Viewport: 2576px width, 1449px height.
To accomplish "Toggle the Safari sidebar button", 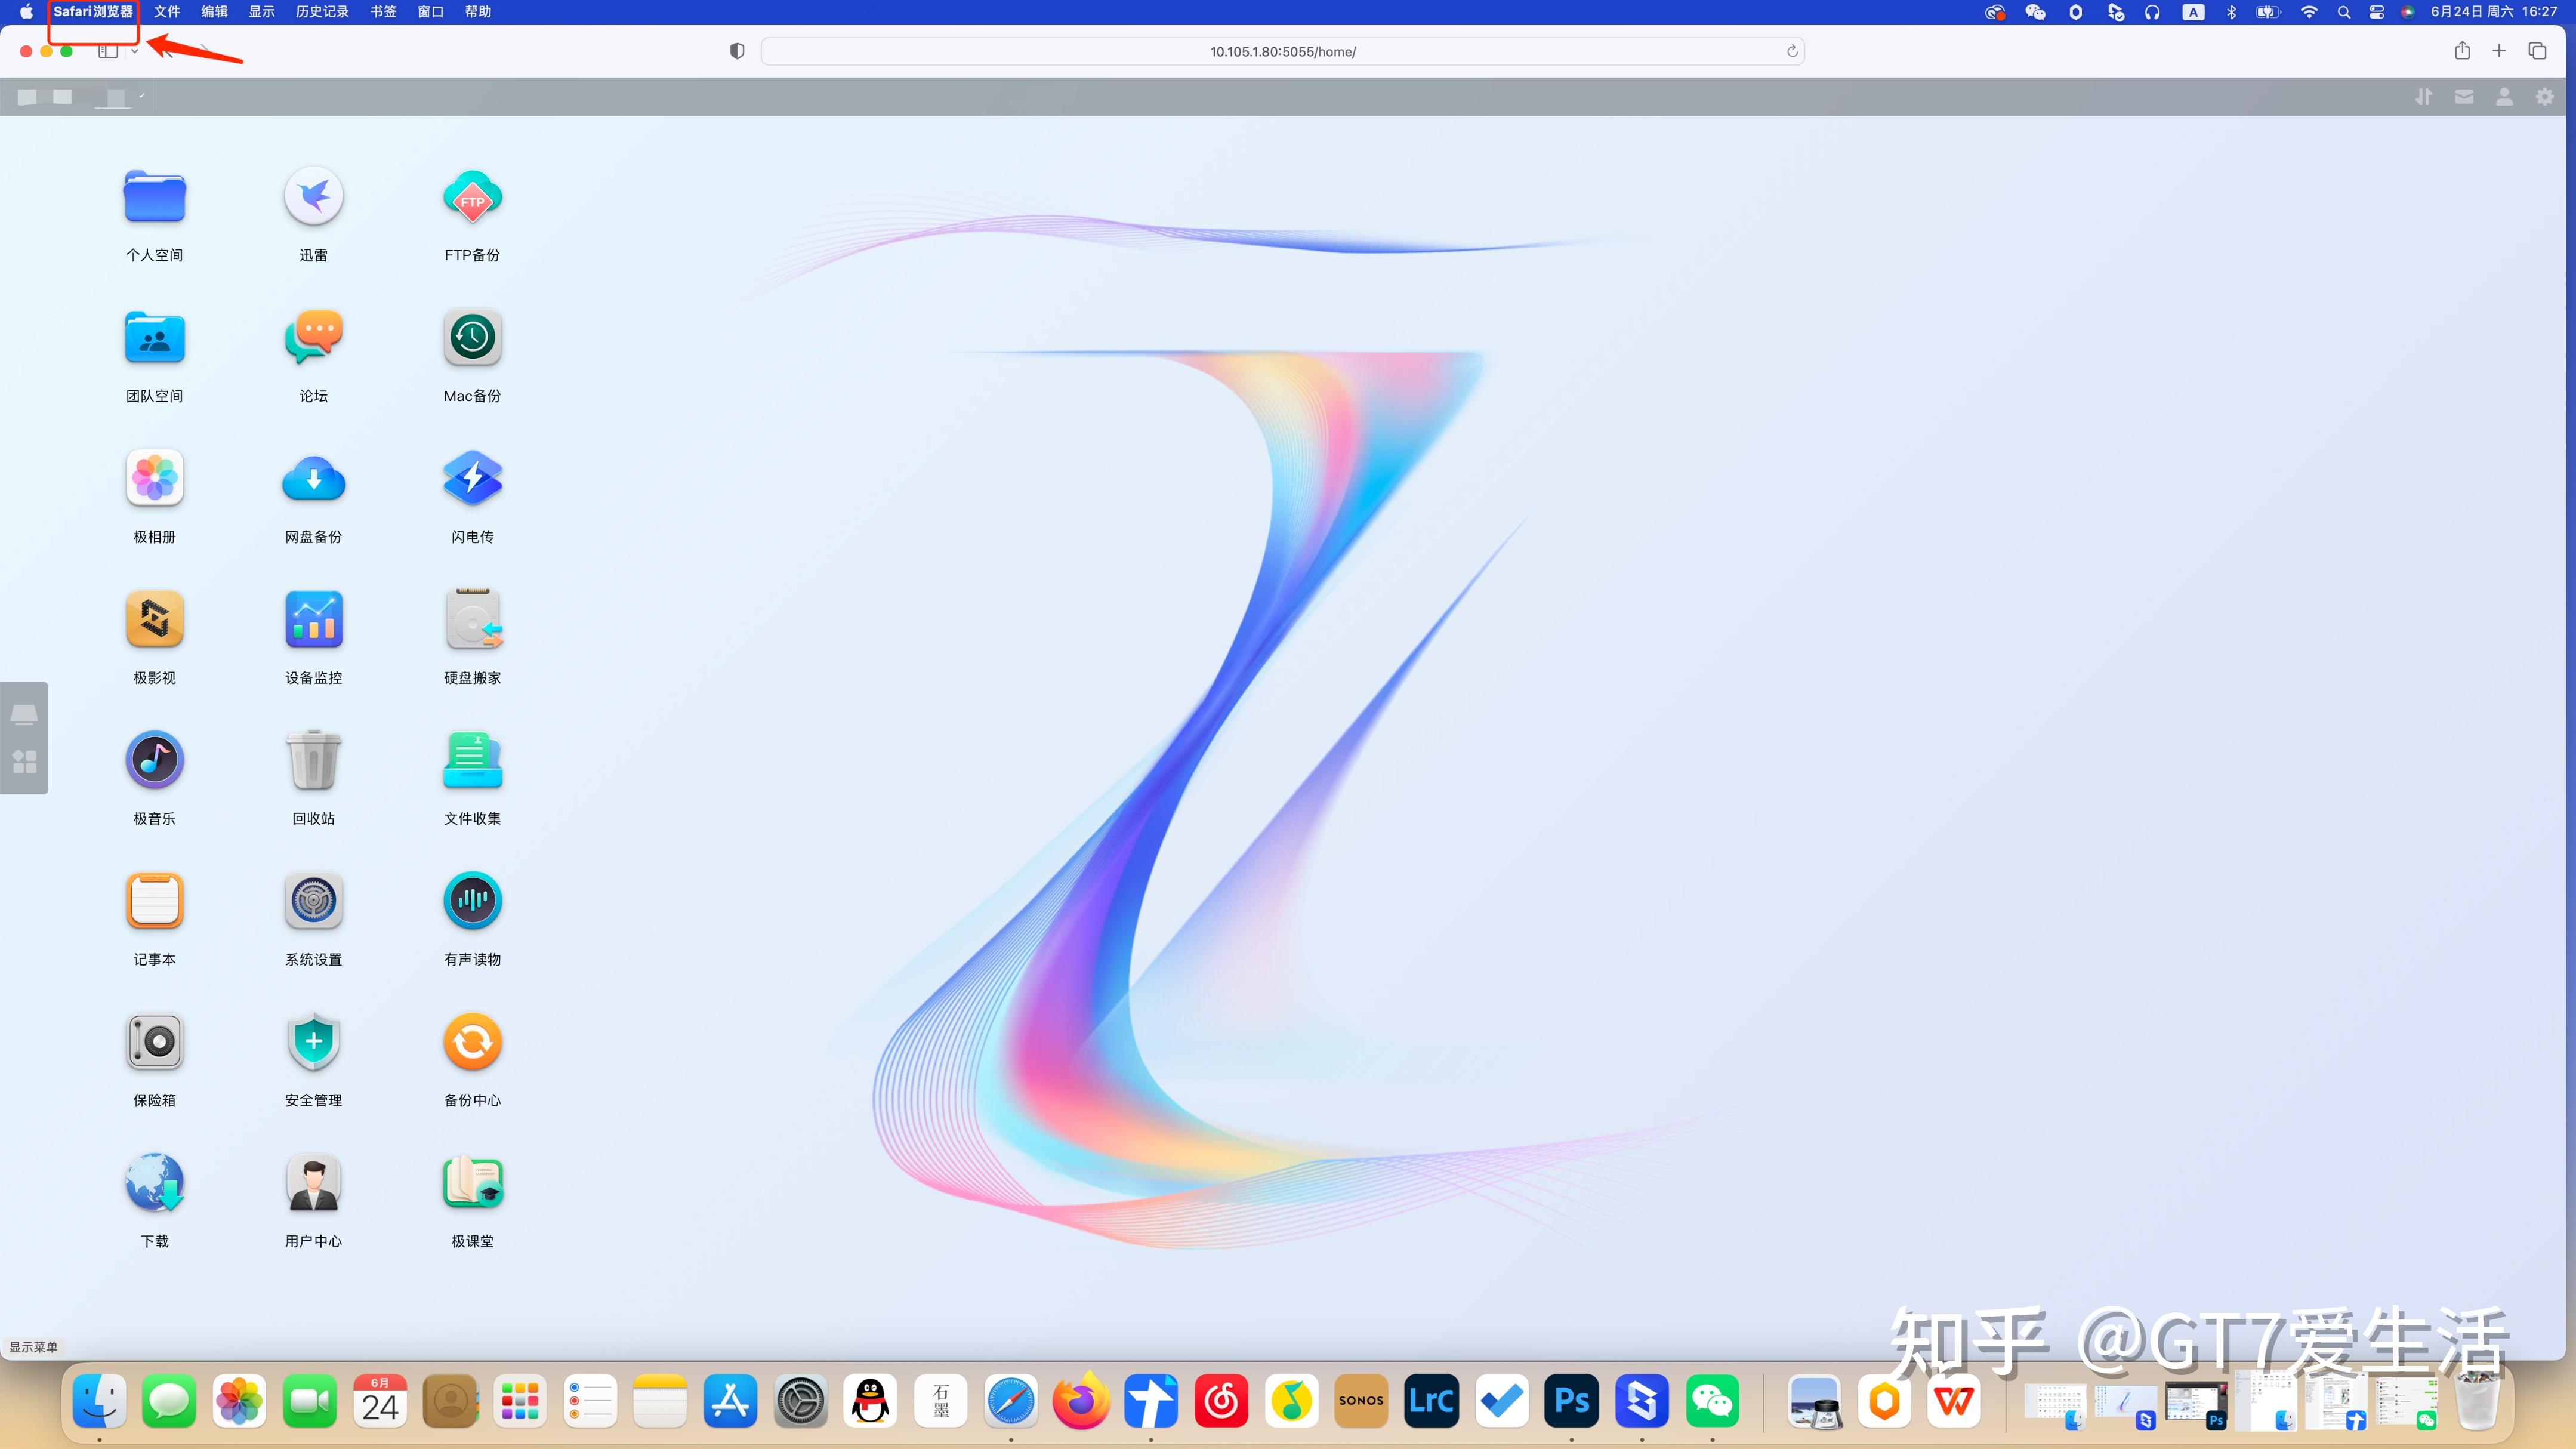I will coord(107,52).
